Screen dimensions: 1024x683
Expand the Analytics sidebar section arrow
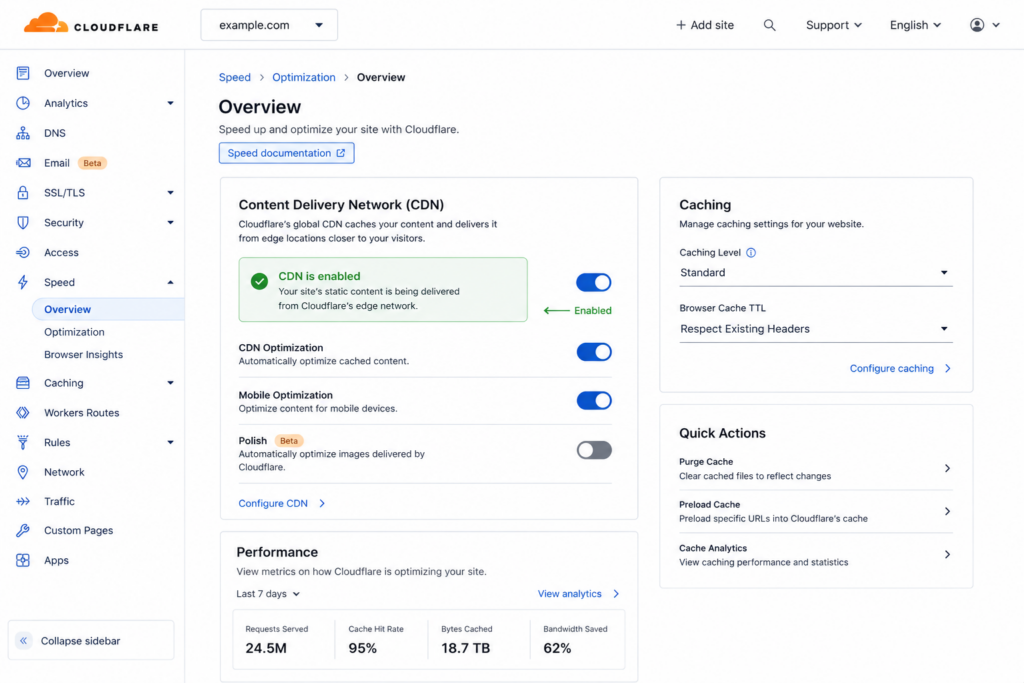170,103
